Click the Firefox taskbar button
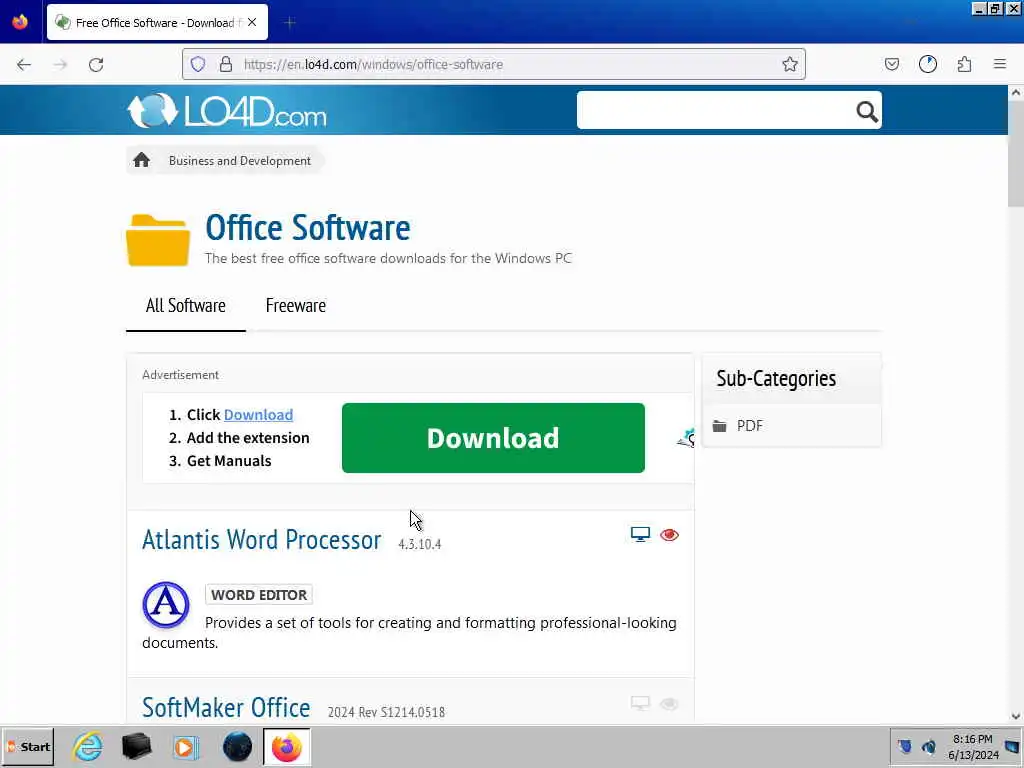The height and width of the screenshot is (768, 1024). 287,746
